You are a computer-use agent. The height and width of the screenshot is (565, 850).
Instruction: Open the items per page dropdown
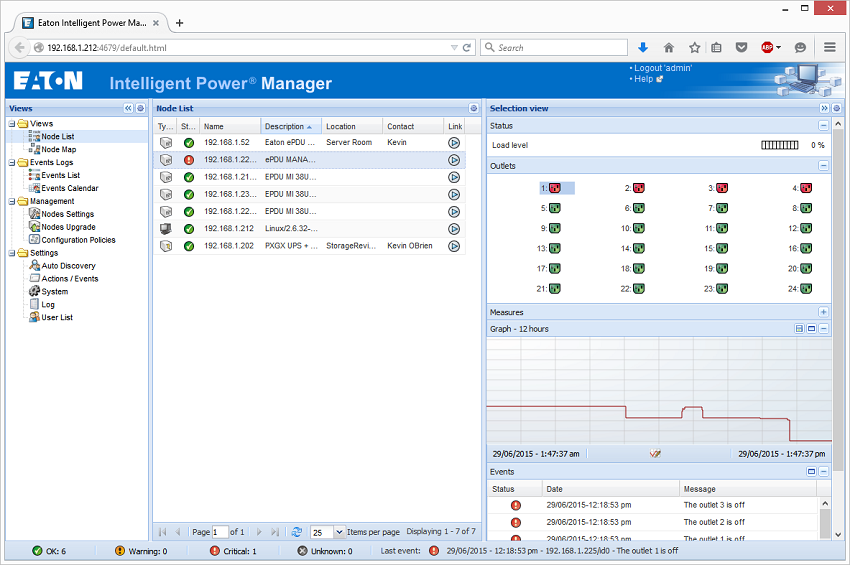tap(339, 532)
